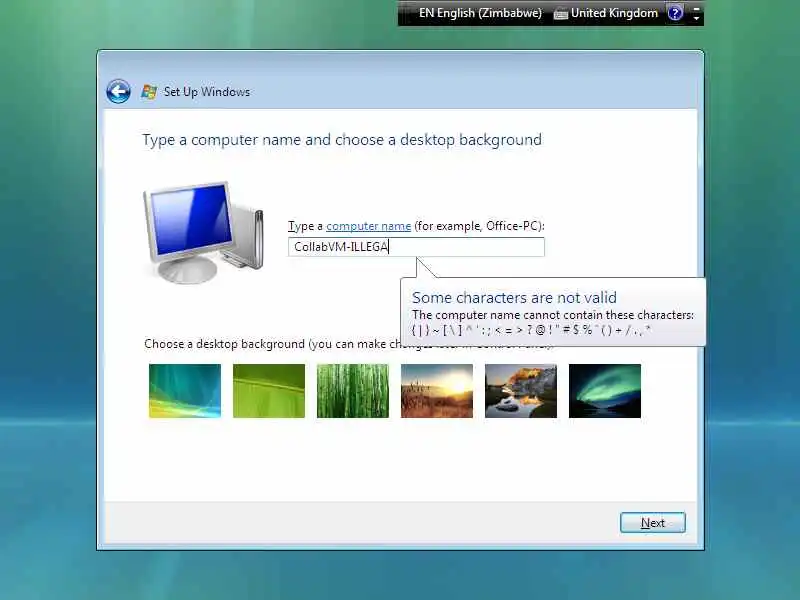Click the Next button

(x=653, y=523)
